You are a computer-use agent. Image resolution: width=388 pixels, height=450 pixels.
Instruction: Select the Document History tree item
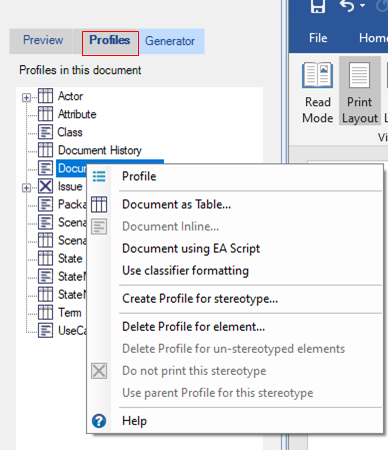tap(100, 150)
